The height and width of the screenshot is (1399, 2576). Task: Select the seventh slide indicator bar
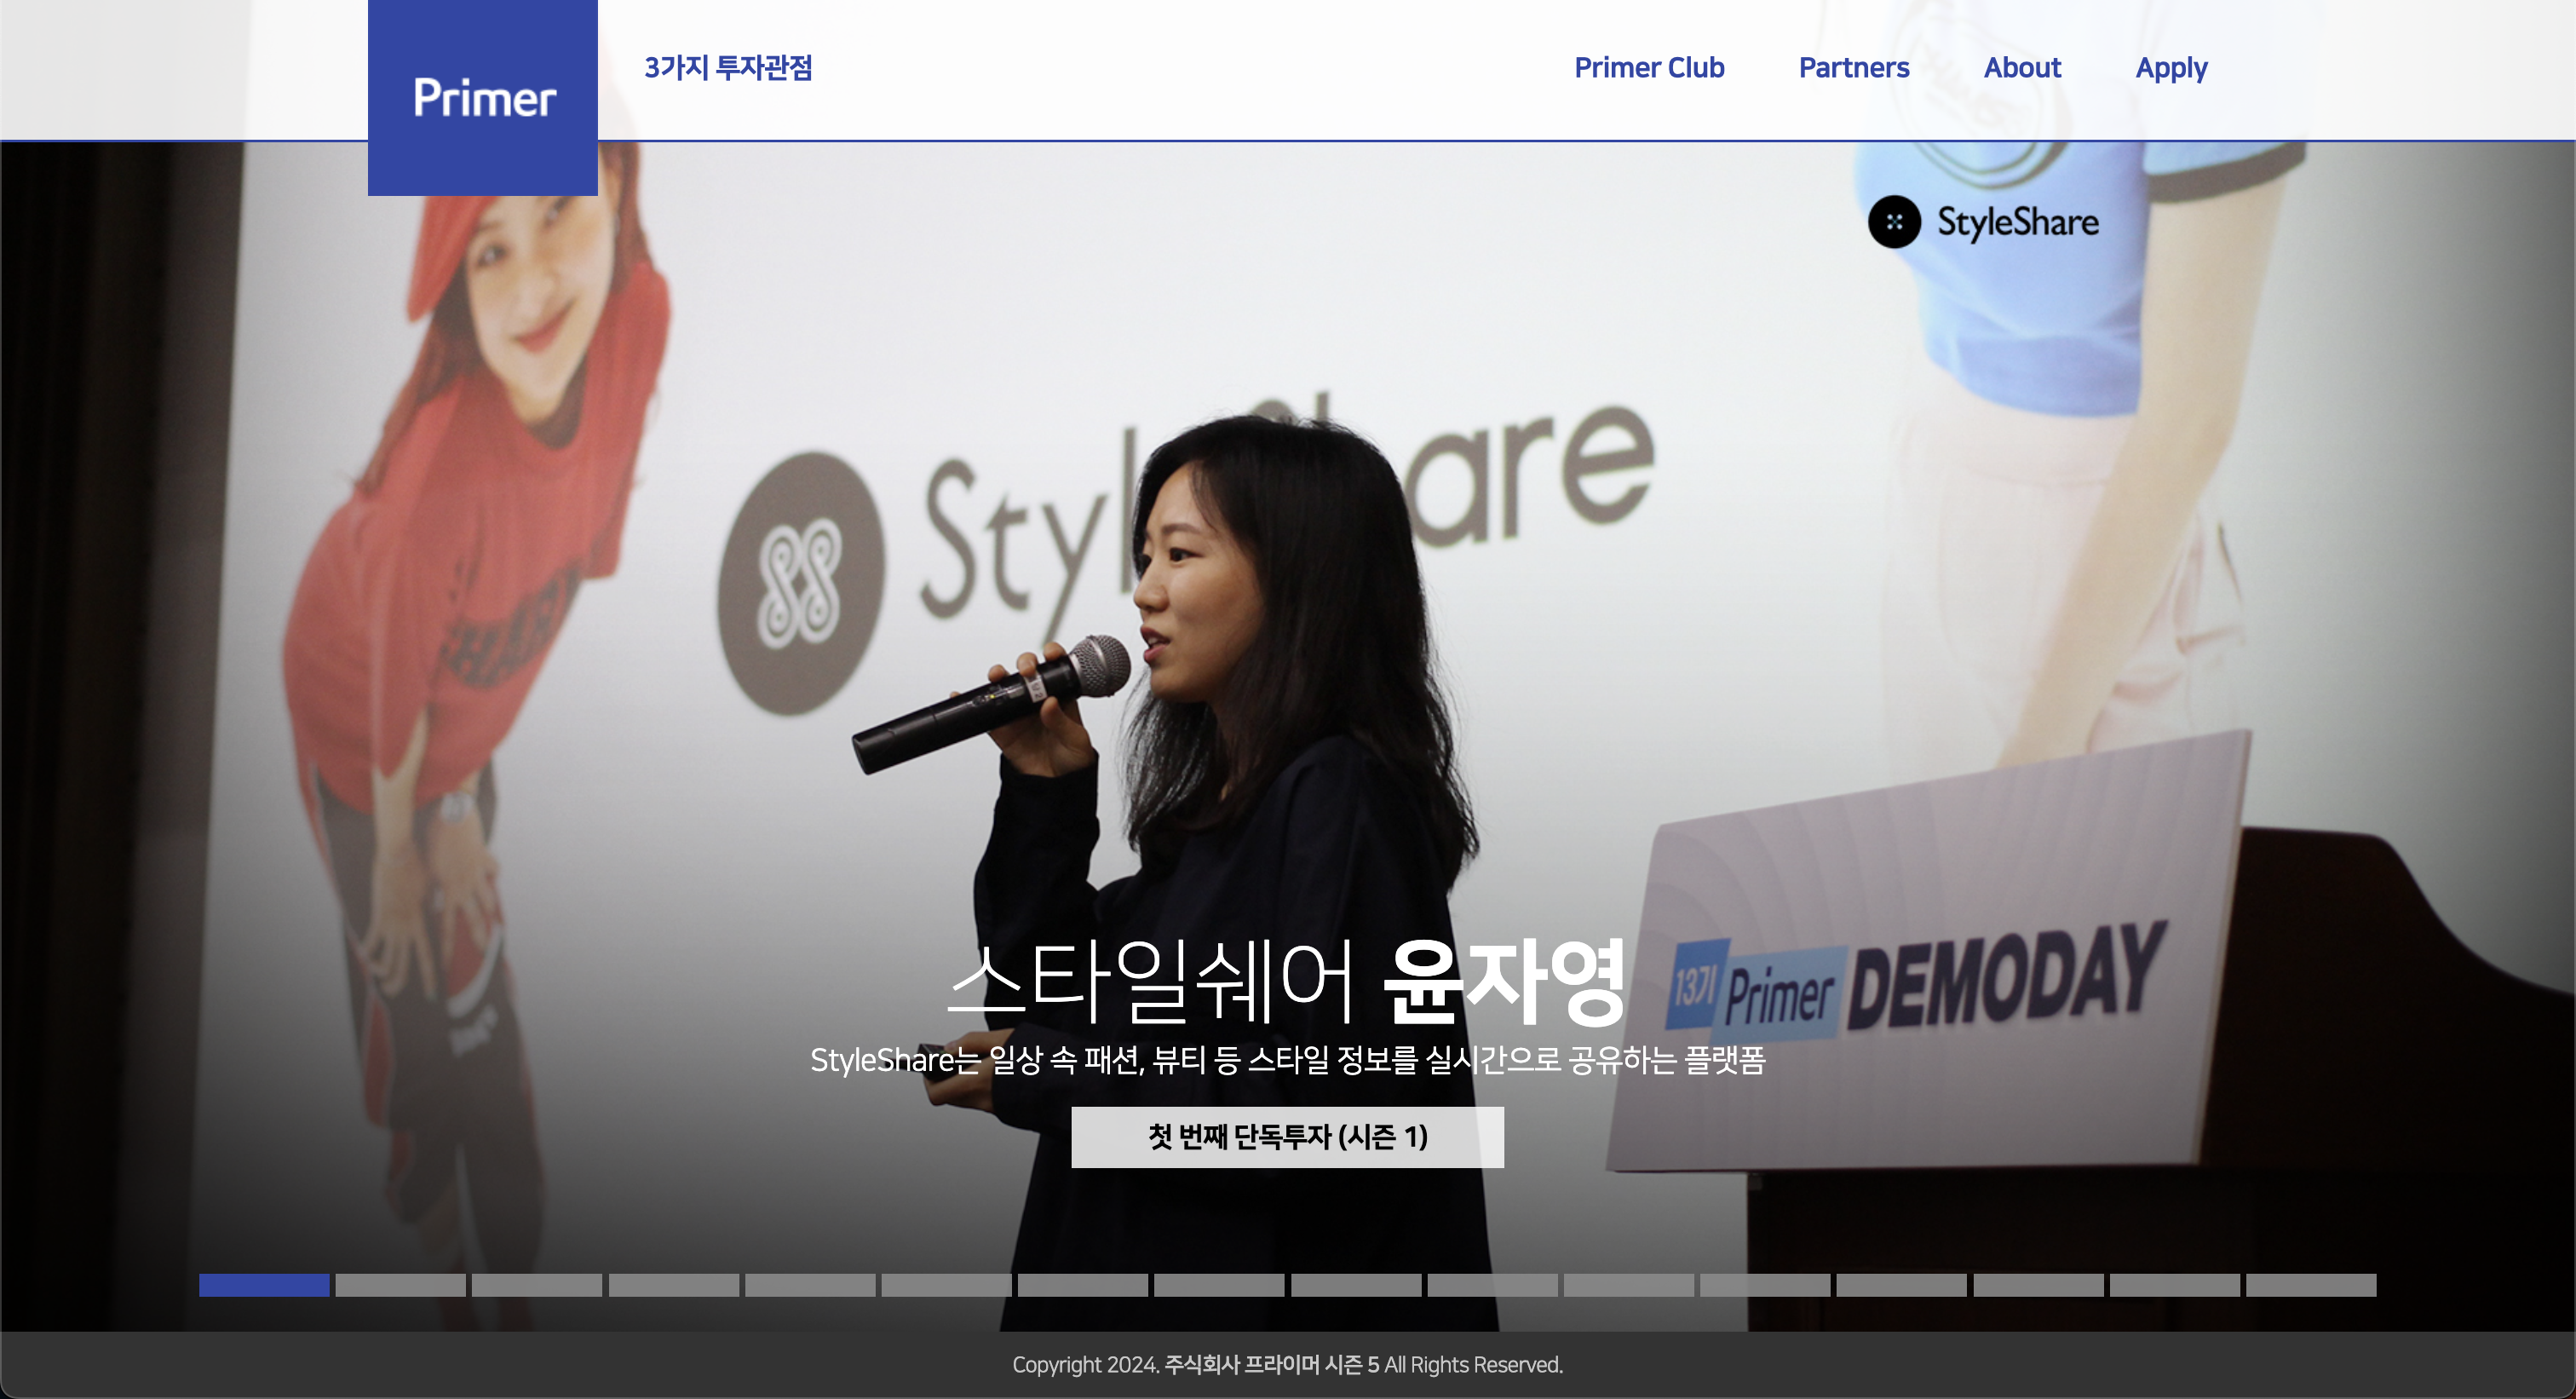[x=1083, y=1284]
